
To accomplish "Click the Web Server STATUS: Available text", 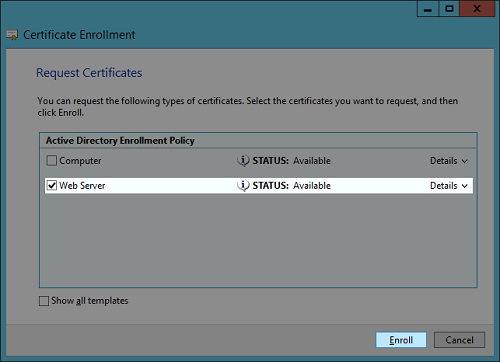I will click(x=291, y=186).
